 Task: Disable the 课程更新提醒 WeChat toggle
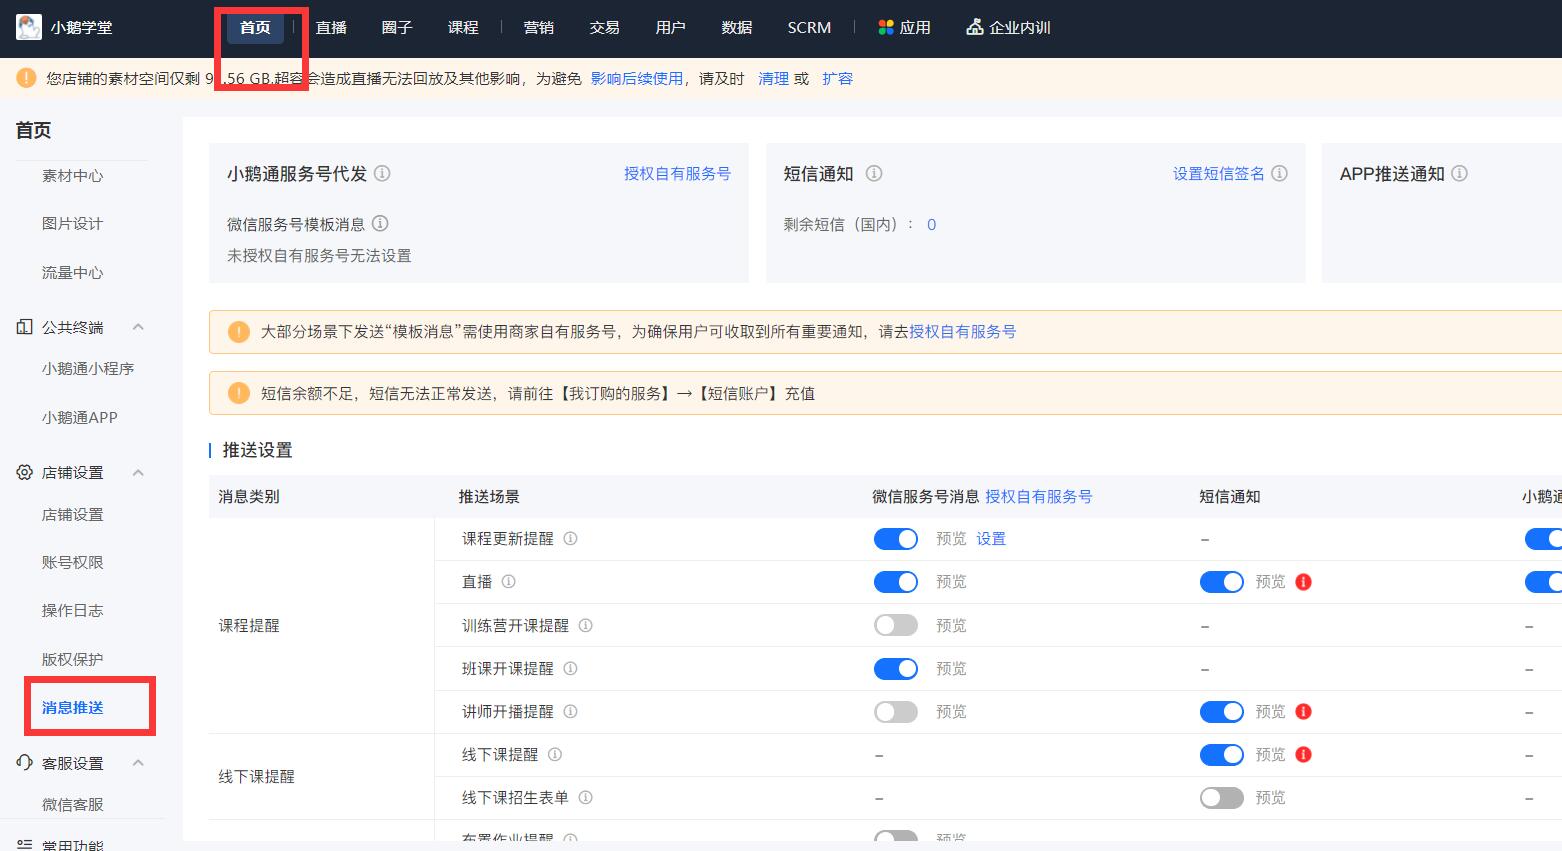(x=895, y=538)
